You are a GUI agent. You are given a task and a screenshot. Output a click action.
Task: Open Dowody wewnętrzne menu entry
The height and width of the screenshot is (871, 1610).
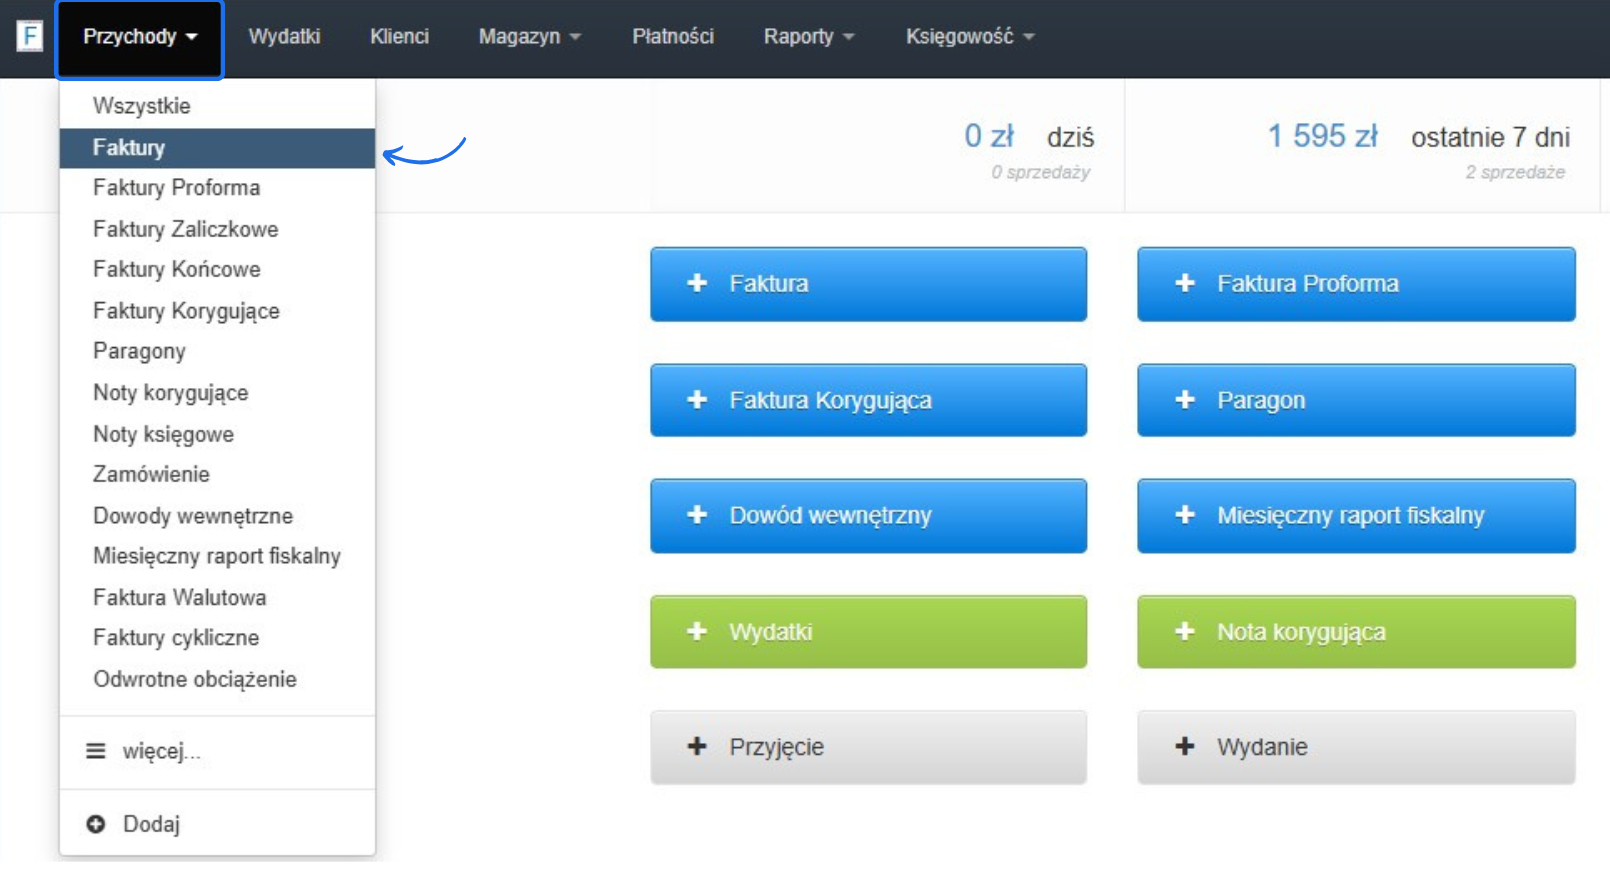[217, 516]
